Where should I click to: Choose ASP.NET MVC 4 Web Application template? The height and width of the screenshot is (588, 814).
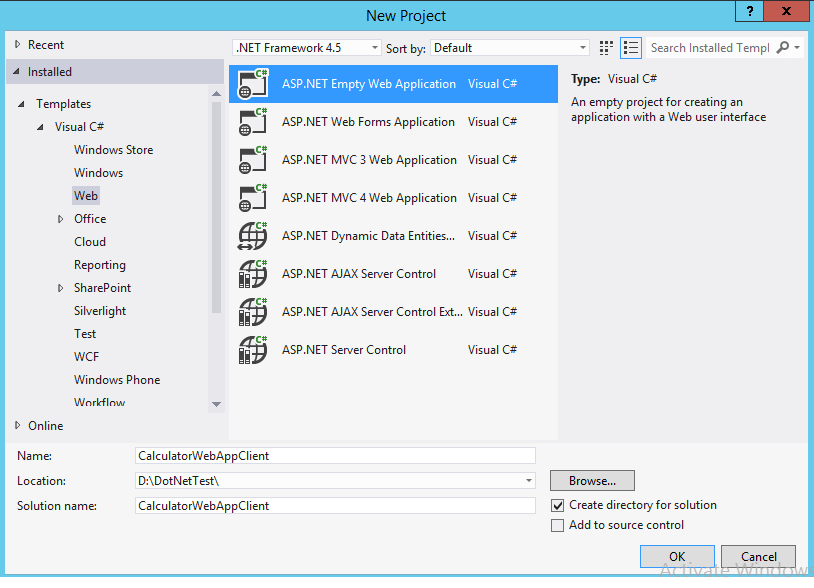coord(369,198)
